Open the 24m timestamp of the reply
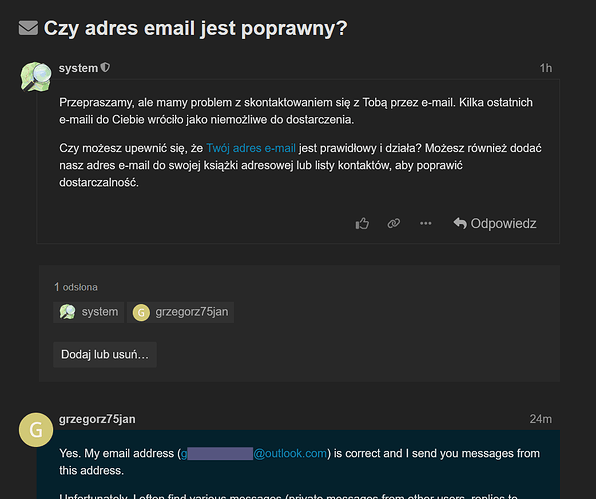The width and height of the screenshot is (596, 499). [541, 419]
